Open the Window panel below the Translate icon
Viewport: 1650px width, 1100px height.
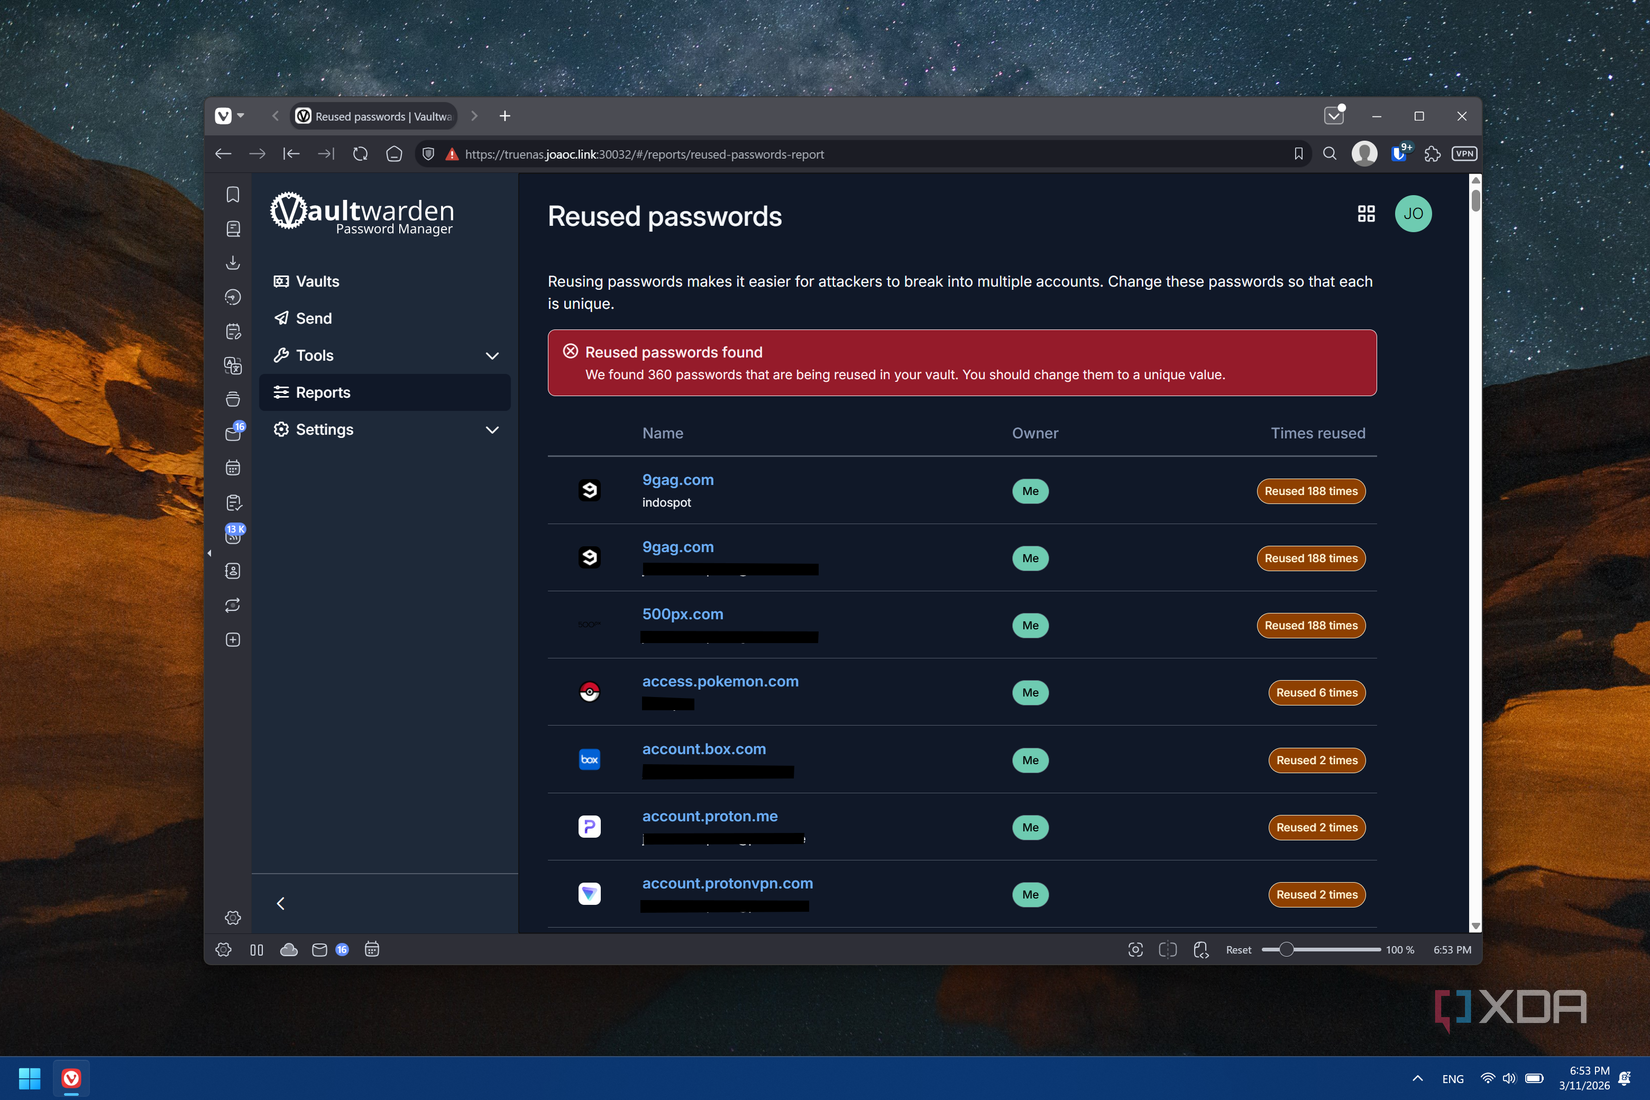pyautogui.click(x=233, y=399)
